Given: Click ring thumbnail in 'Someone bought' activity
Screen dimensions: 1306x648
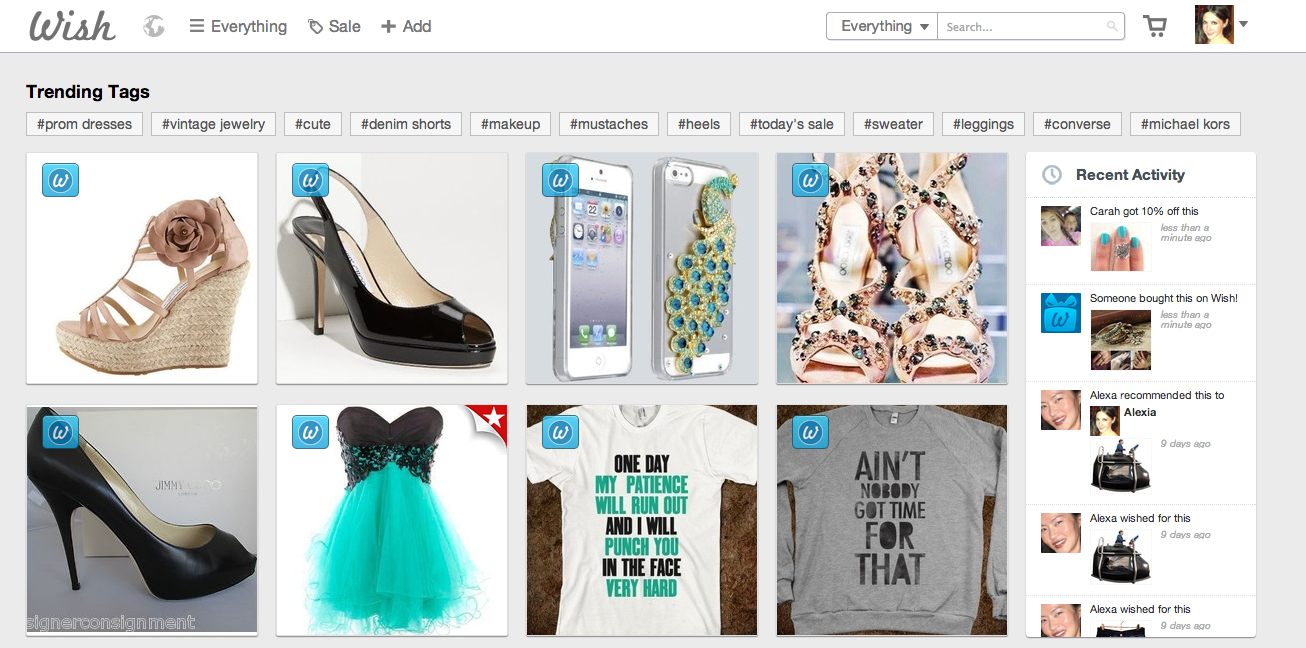Looking at the screenshot, I should click(x=1120, y=340).
